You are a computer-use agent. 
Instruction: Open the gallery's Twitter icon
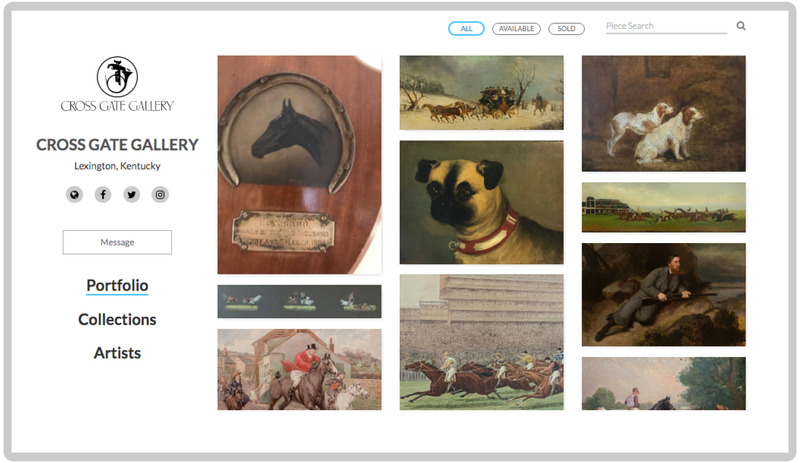click(131, 195)
